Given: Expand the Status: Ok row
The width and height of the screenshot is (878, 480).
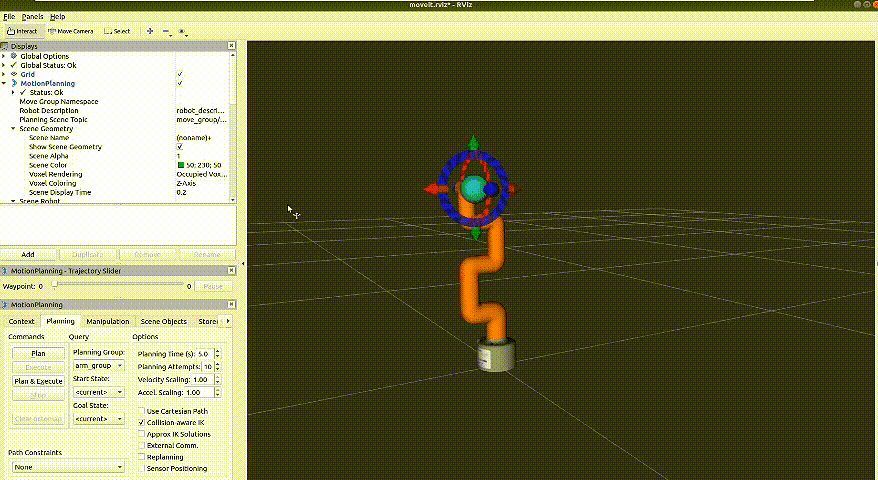Looking at the screenshot, I should click(13, 92).
